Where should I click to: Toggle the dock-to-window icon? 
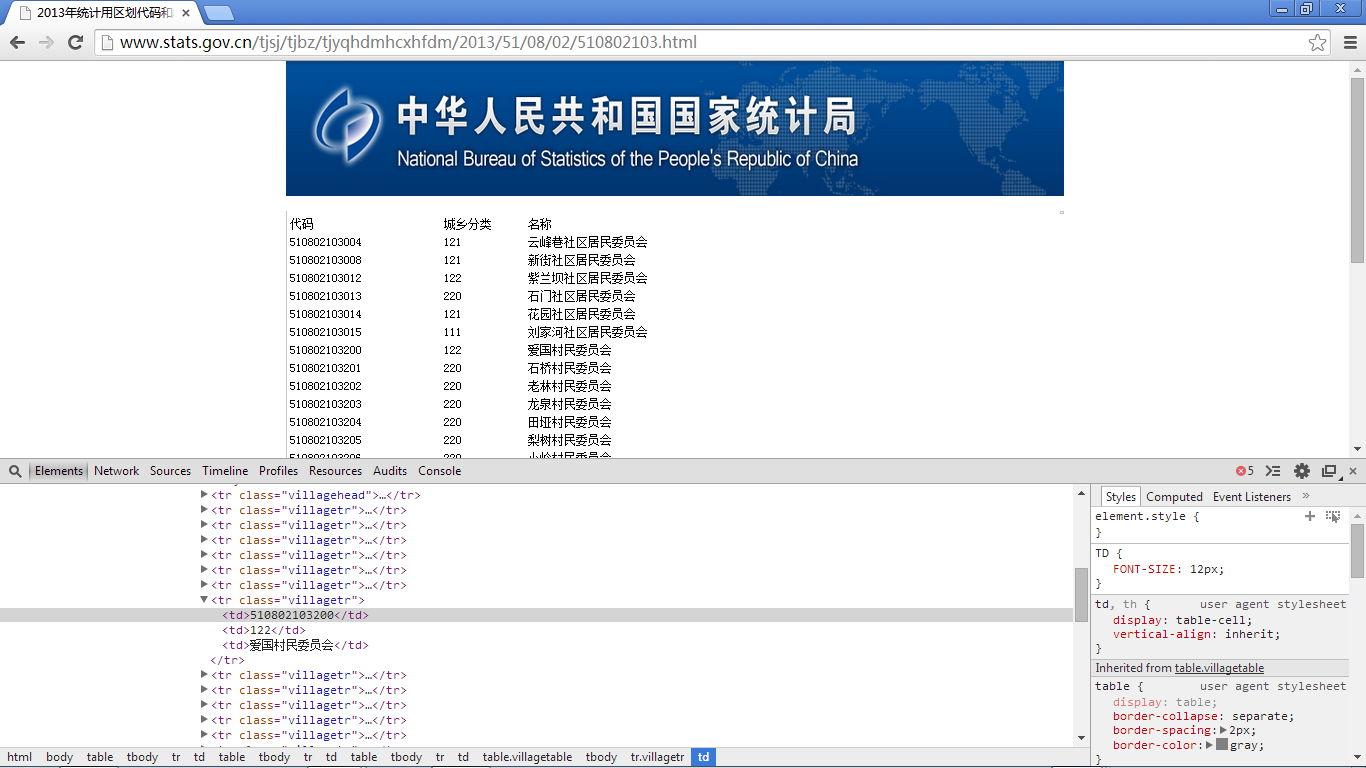pyautogui.click(x=1328, y=470)
